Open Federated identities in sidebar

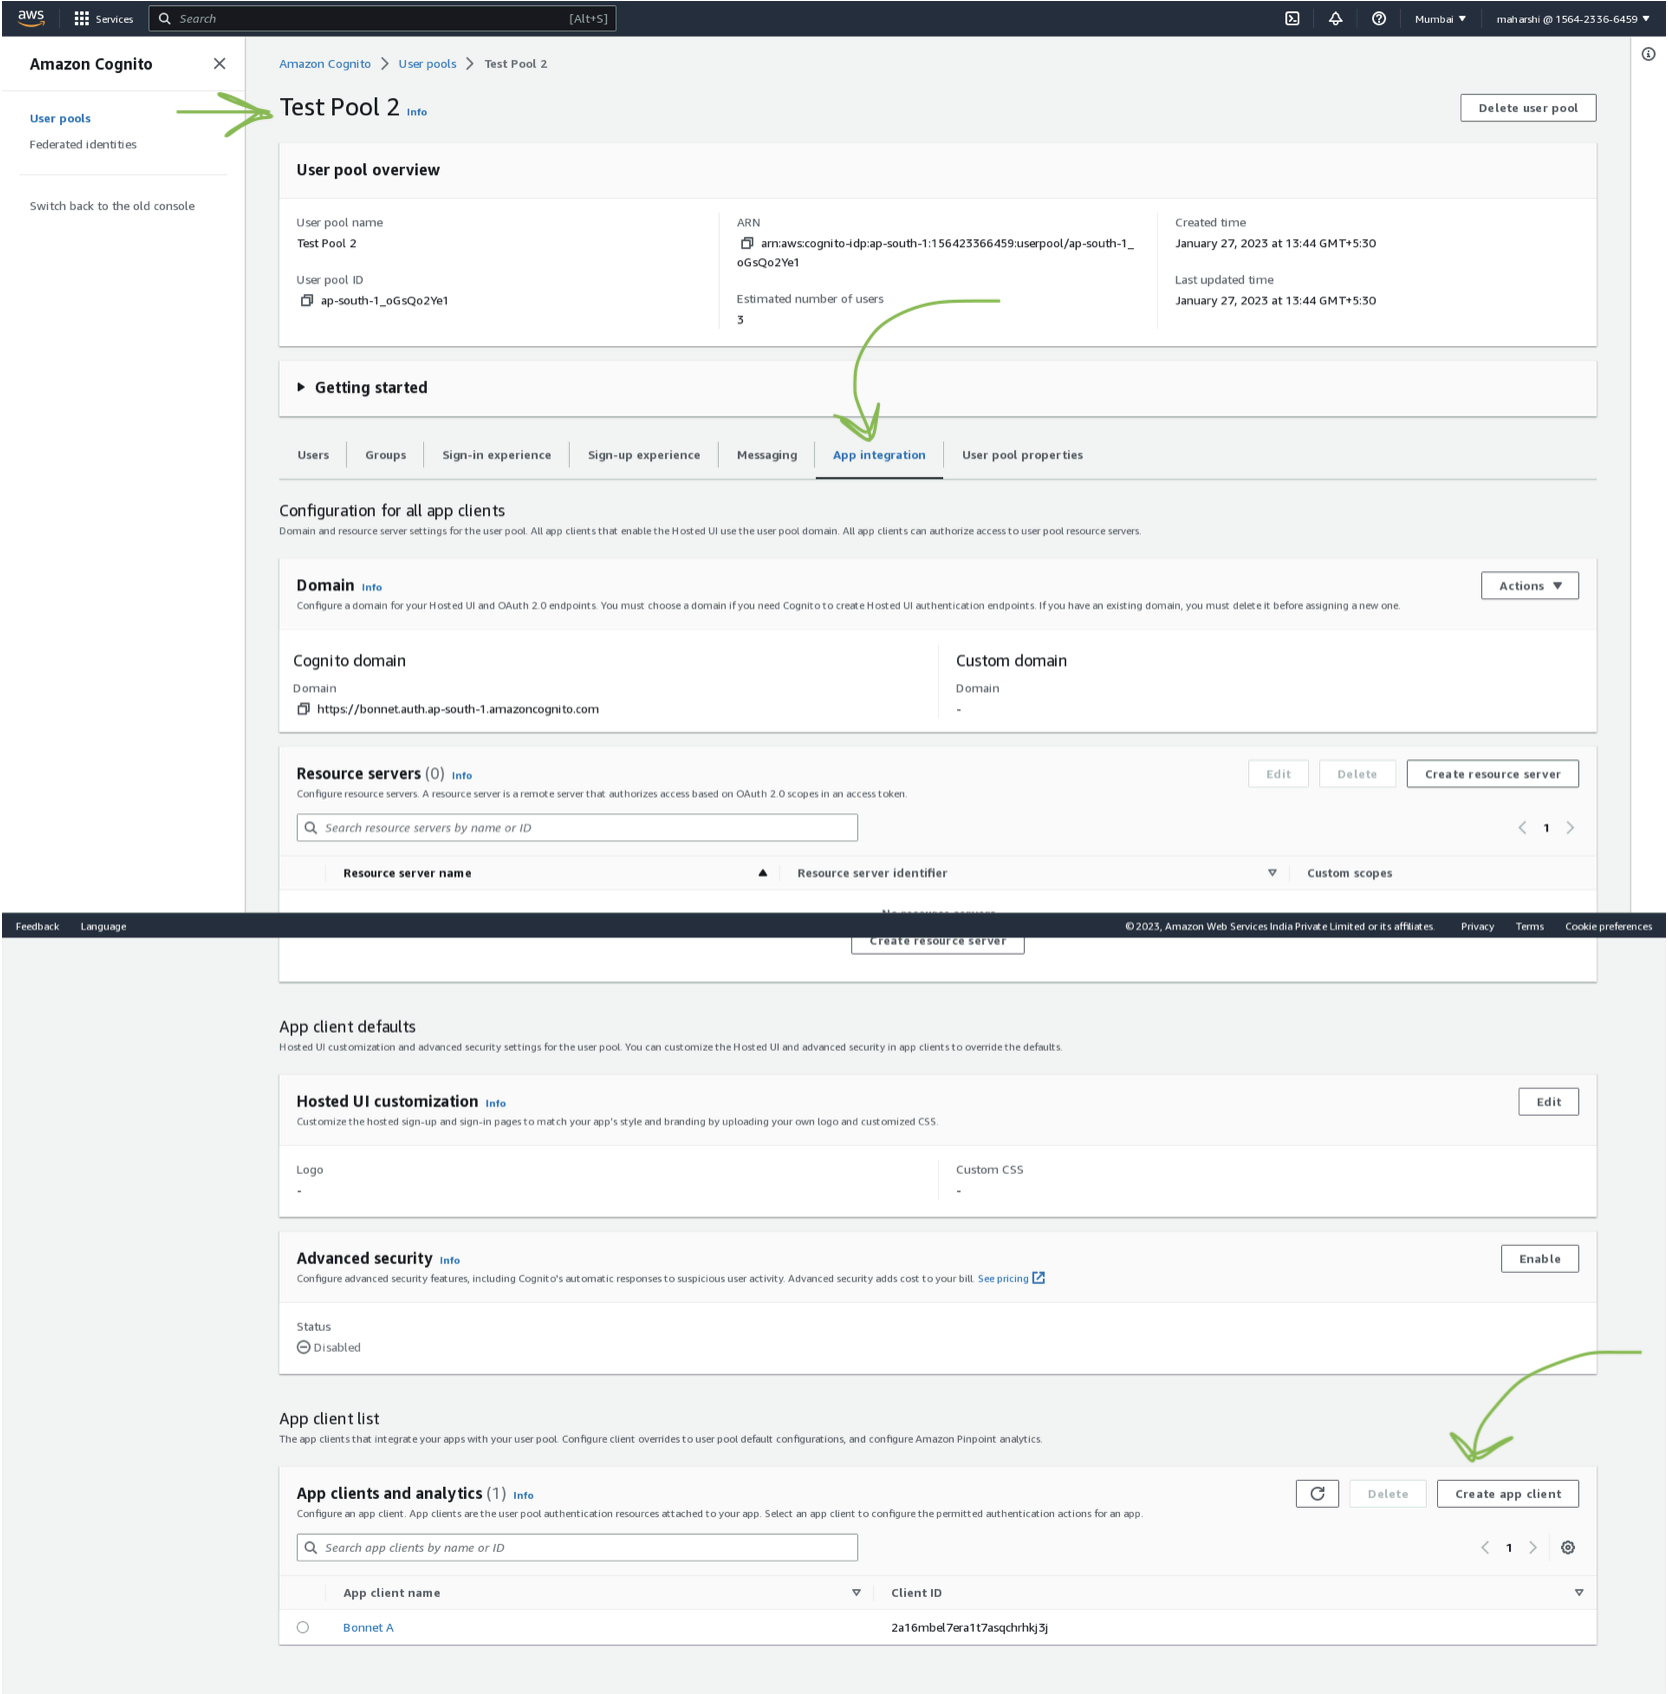click(83, 144)
